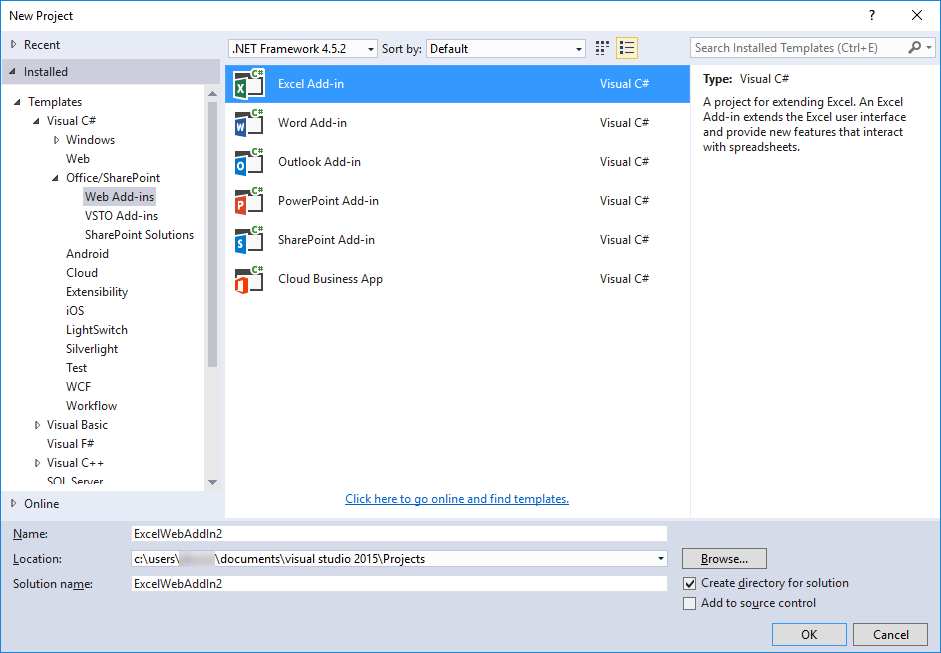The height and width of the screenshot is (653, 941).
Task: Open search options dropdown arrow
Action: 929,47
